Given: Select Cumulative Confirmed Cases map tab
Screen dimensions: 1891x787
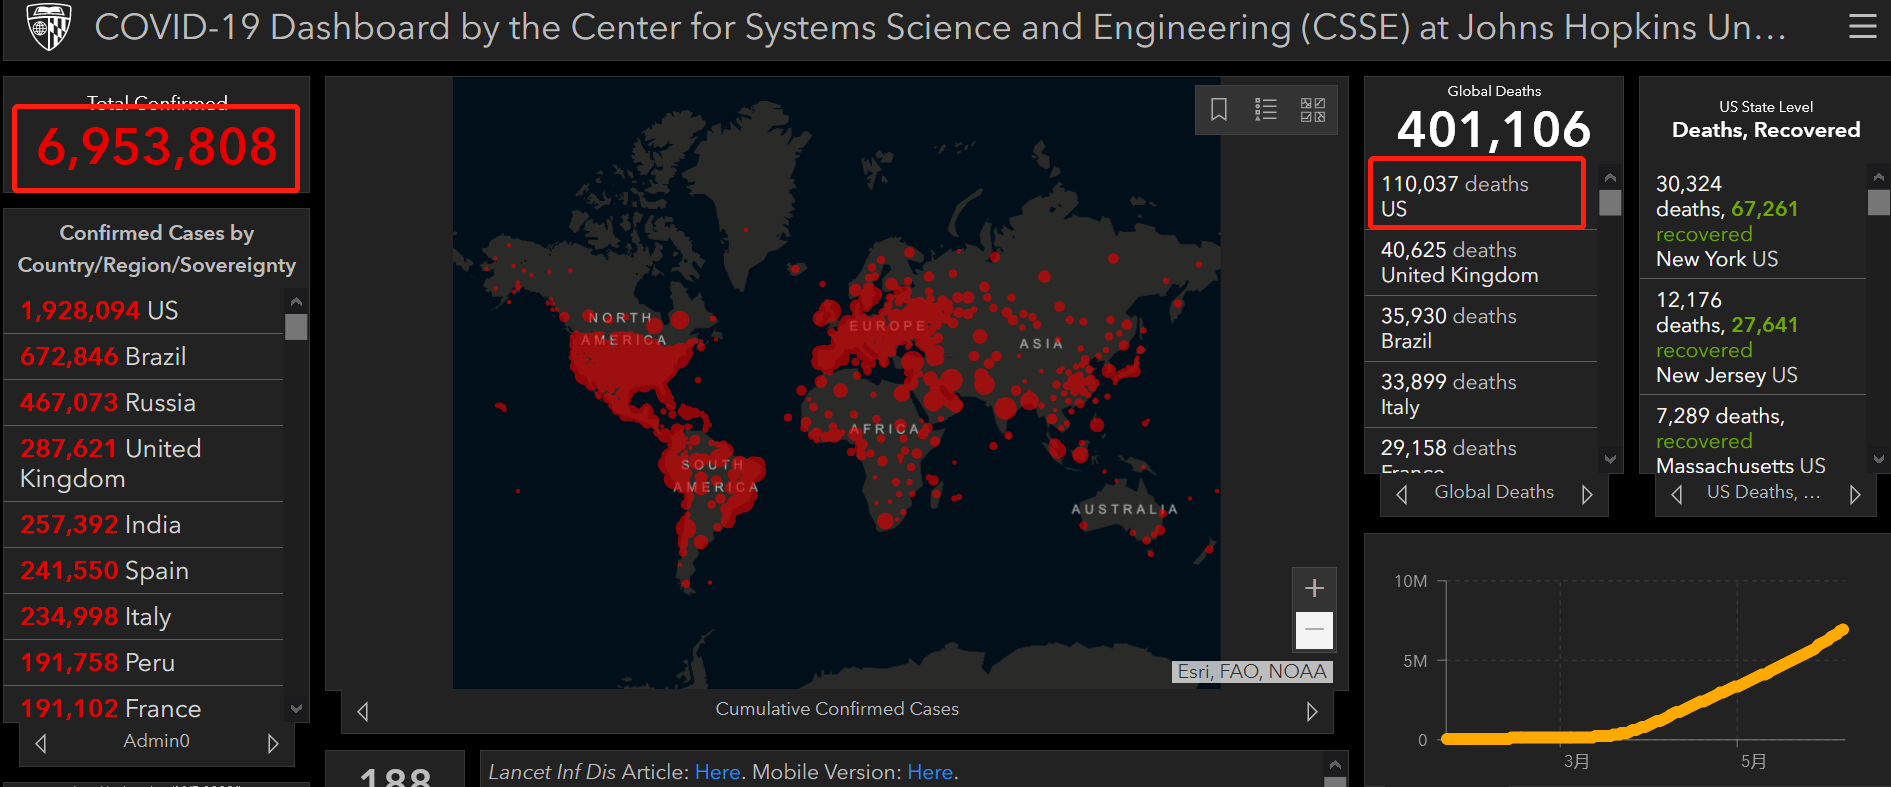Looking at the screenshot, I should [x=837, y=709].
